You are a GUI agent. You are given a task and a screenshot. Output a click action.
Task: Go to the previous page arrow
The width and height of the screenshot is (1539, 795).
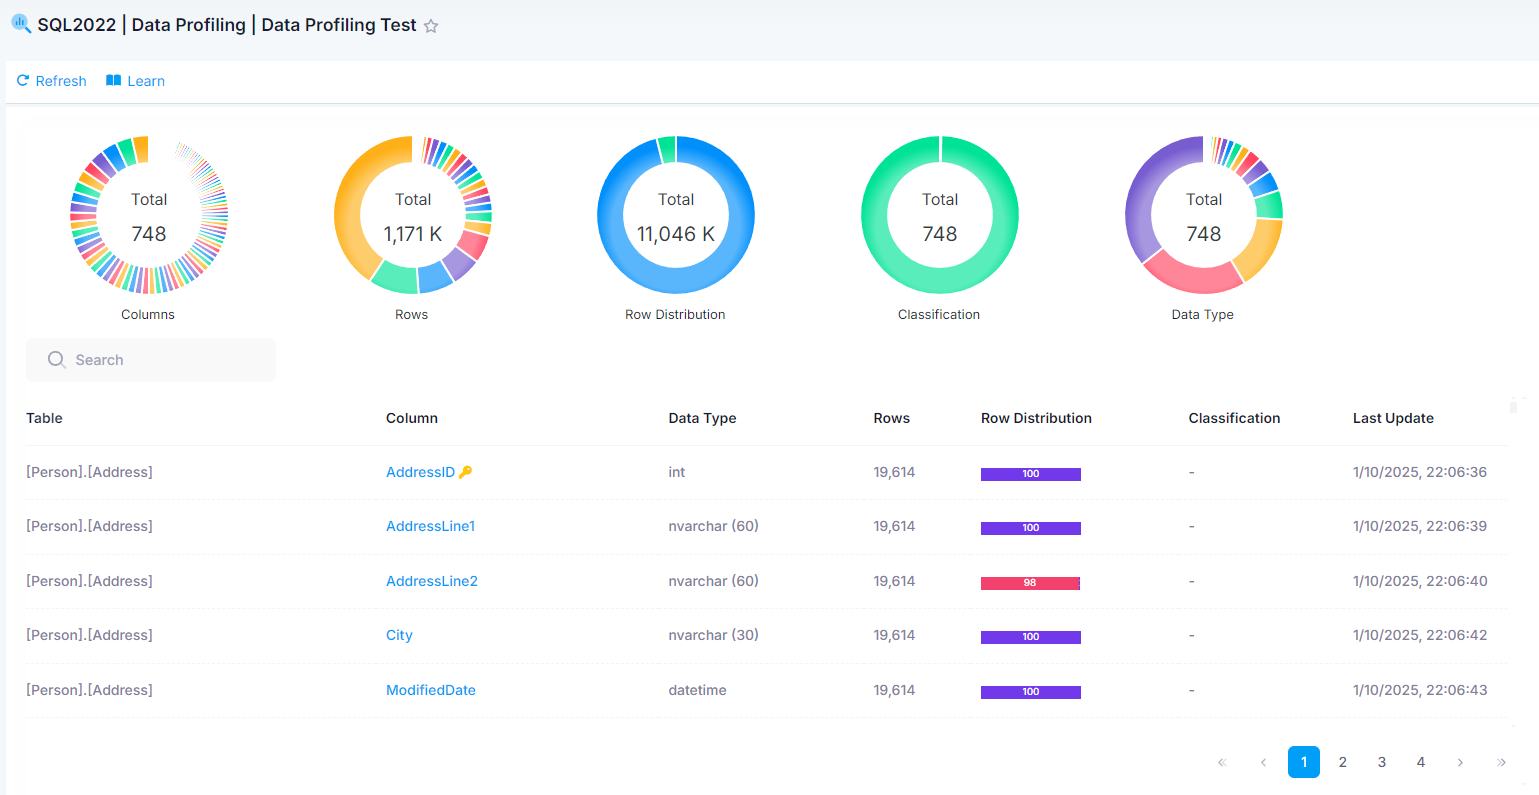[1263, 762]
